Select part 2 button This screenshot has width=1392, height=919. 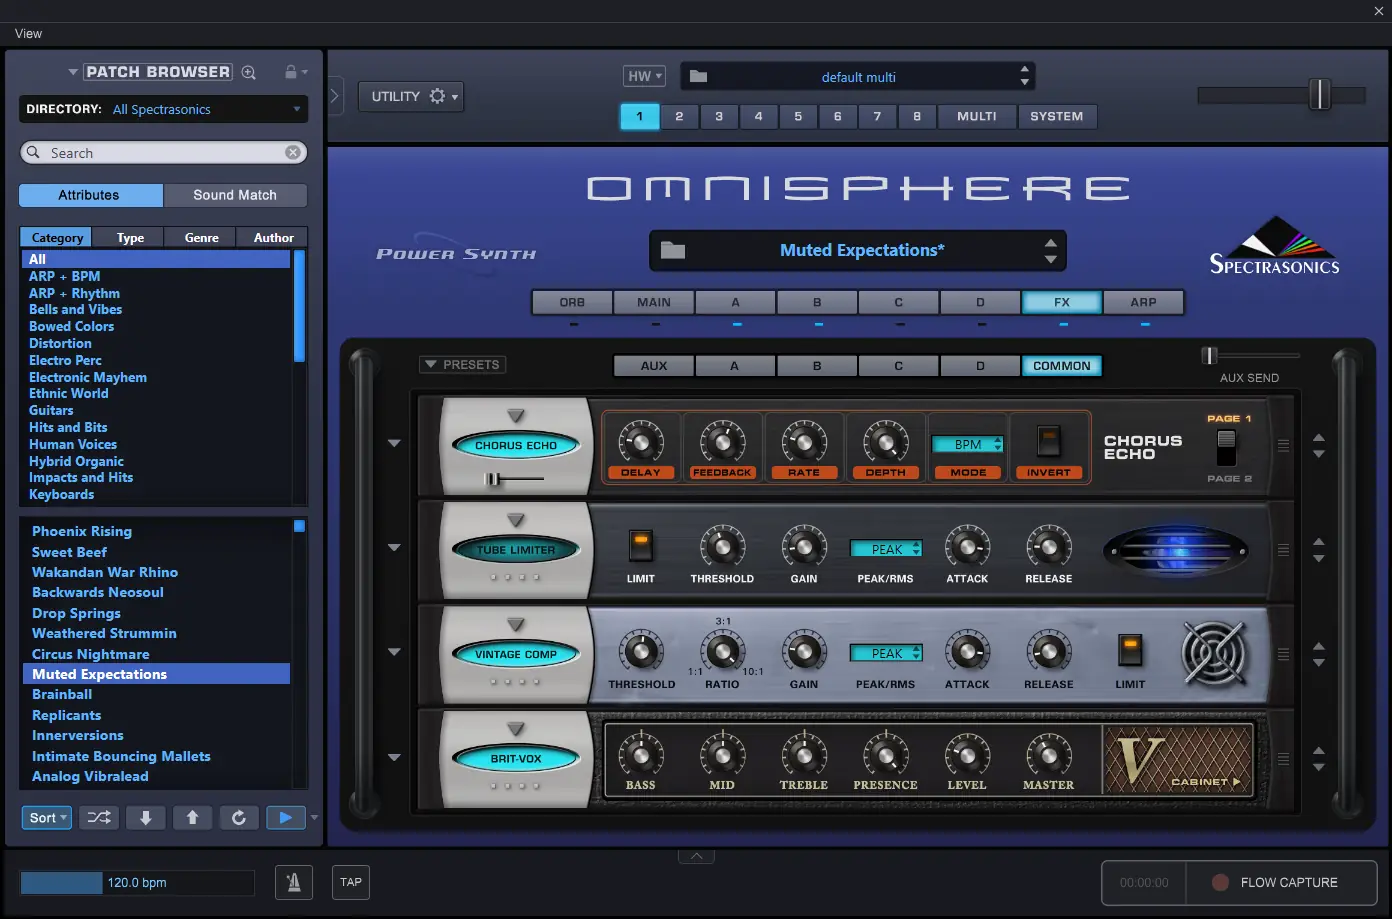click(x=679, y=116)
